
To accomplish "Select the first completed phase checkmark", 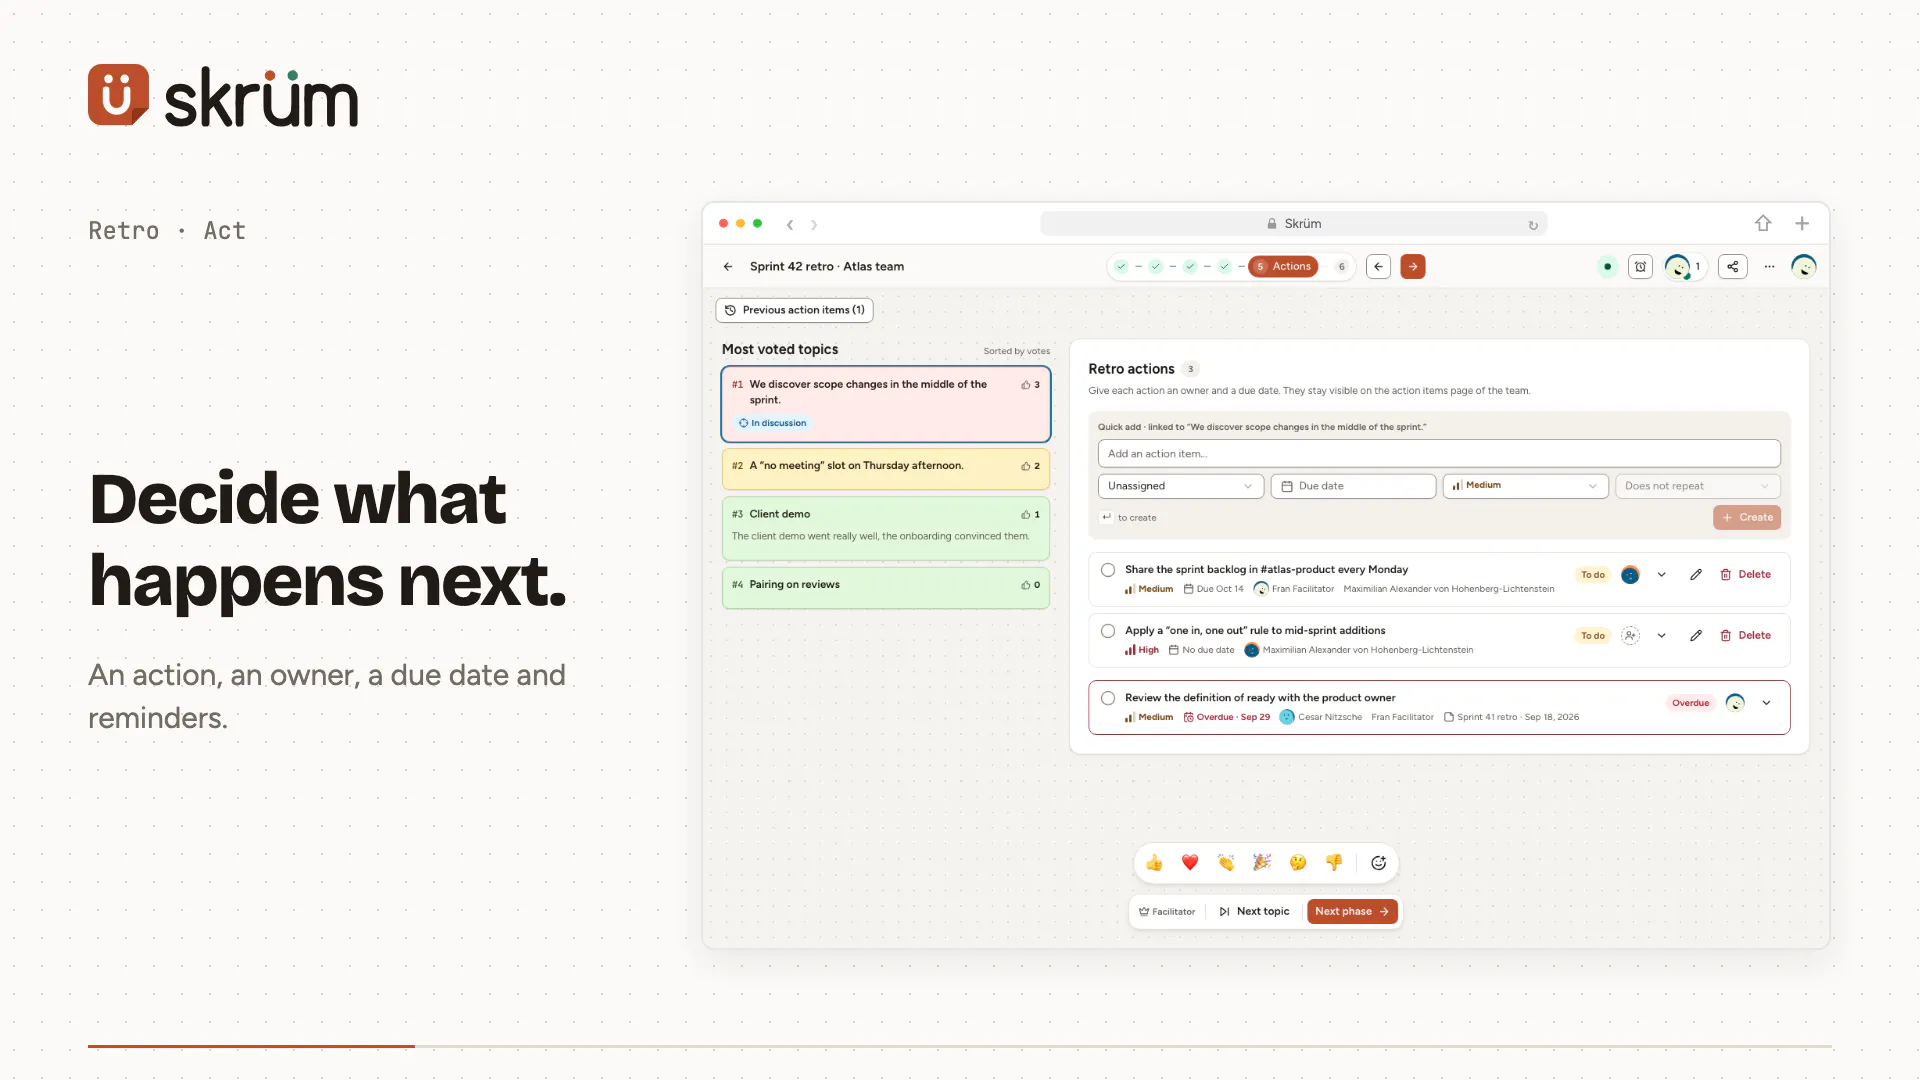I will point(1121,267).
